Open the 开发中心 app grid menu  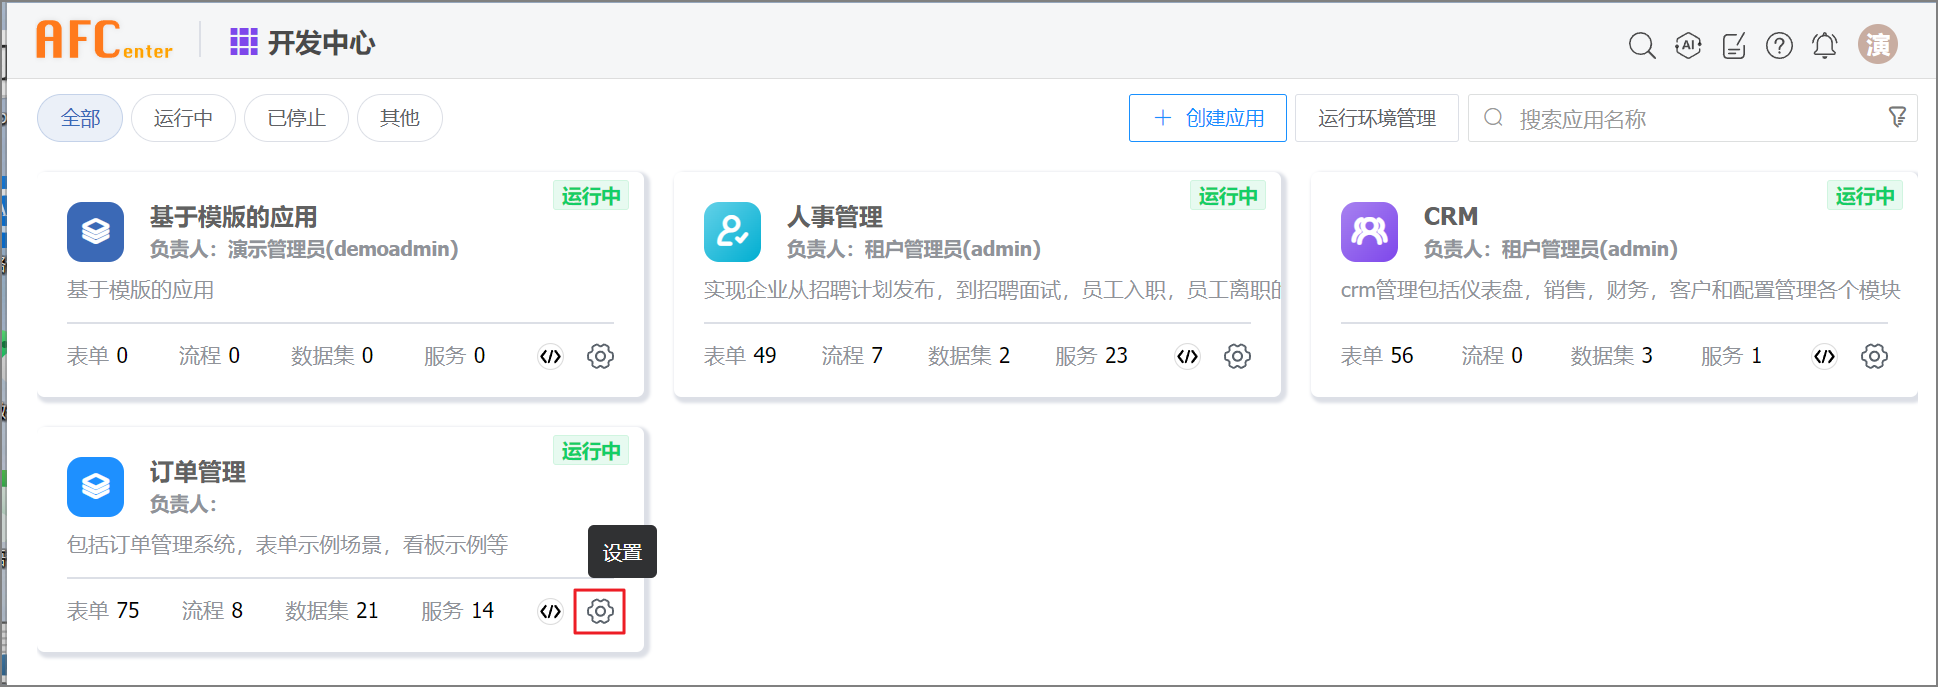coord(244,42)
